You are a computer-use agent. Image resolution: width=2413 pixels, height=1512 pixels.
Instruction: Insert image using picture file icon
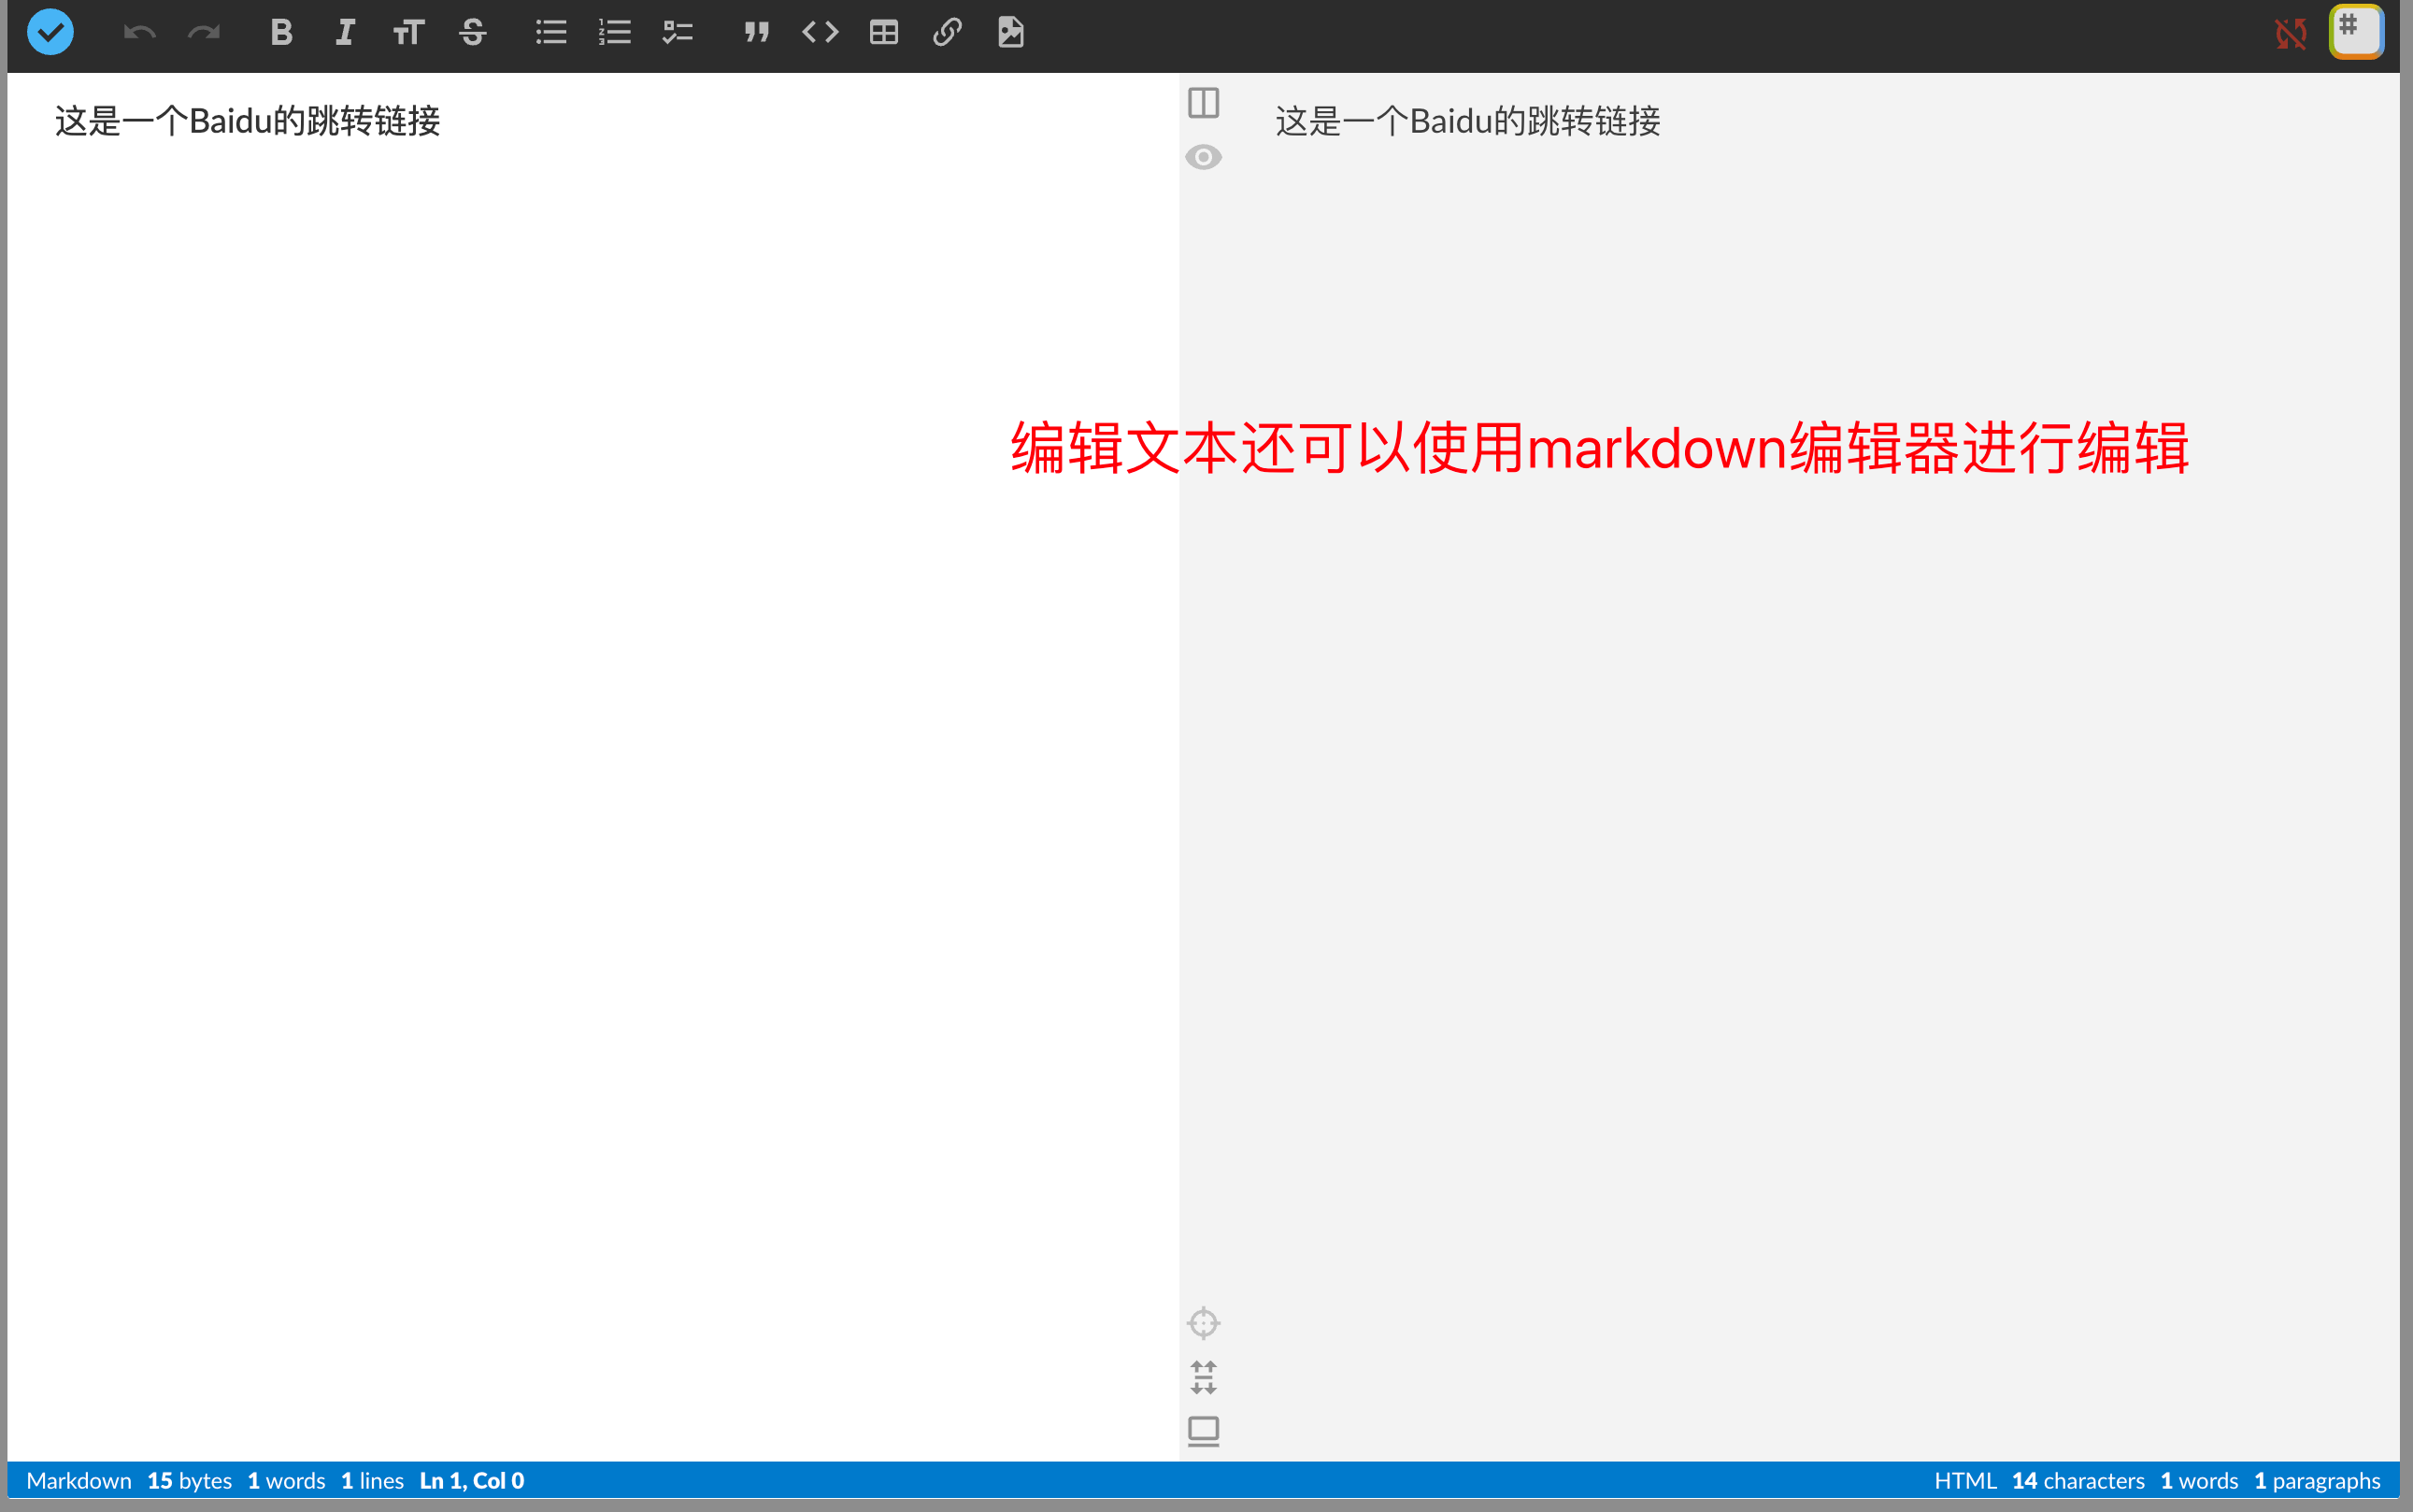1011,33
